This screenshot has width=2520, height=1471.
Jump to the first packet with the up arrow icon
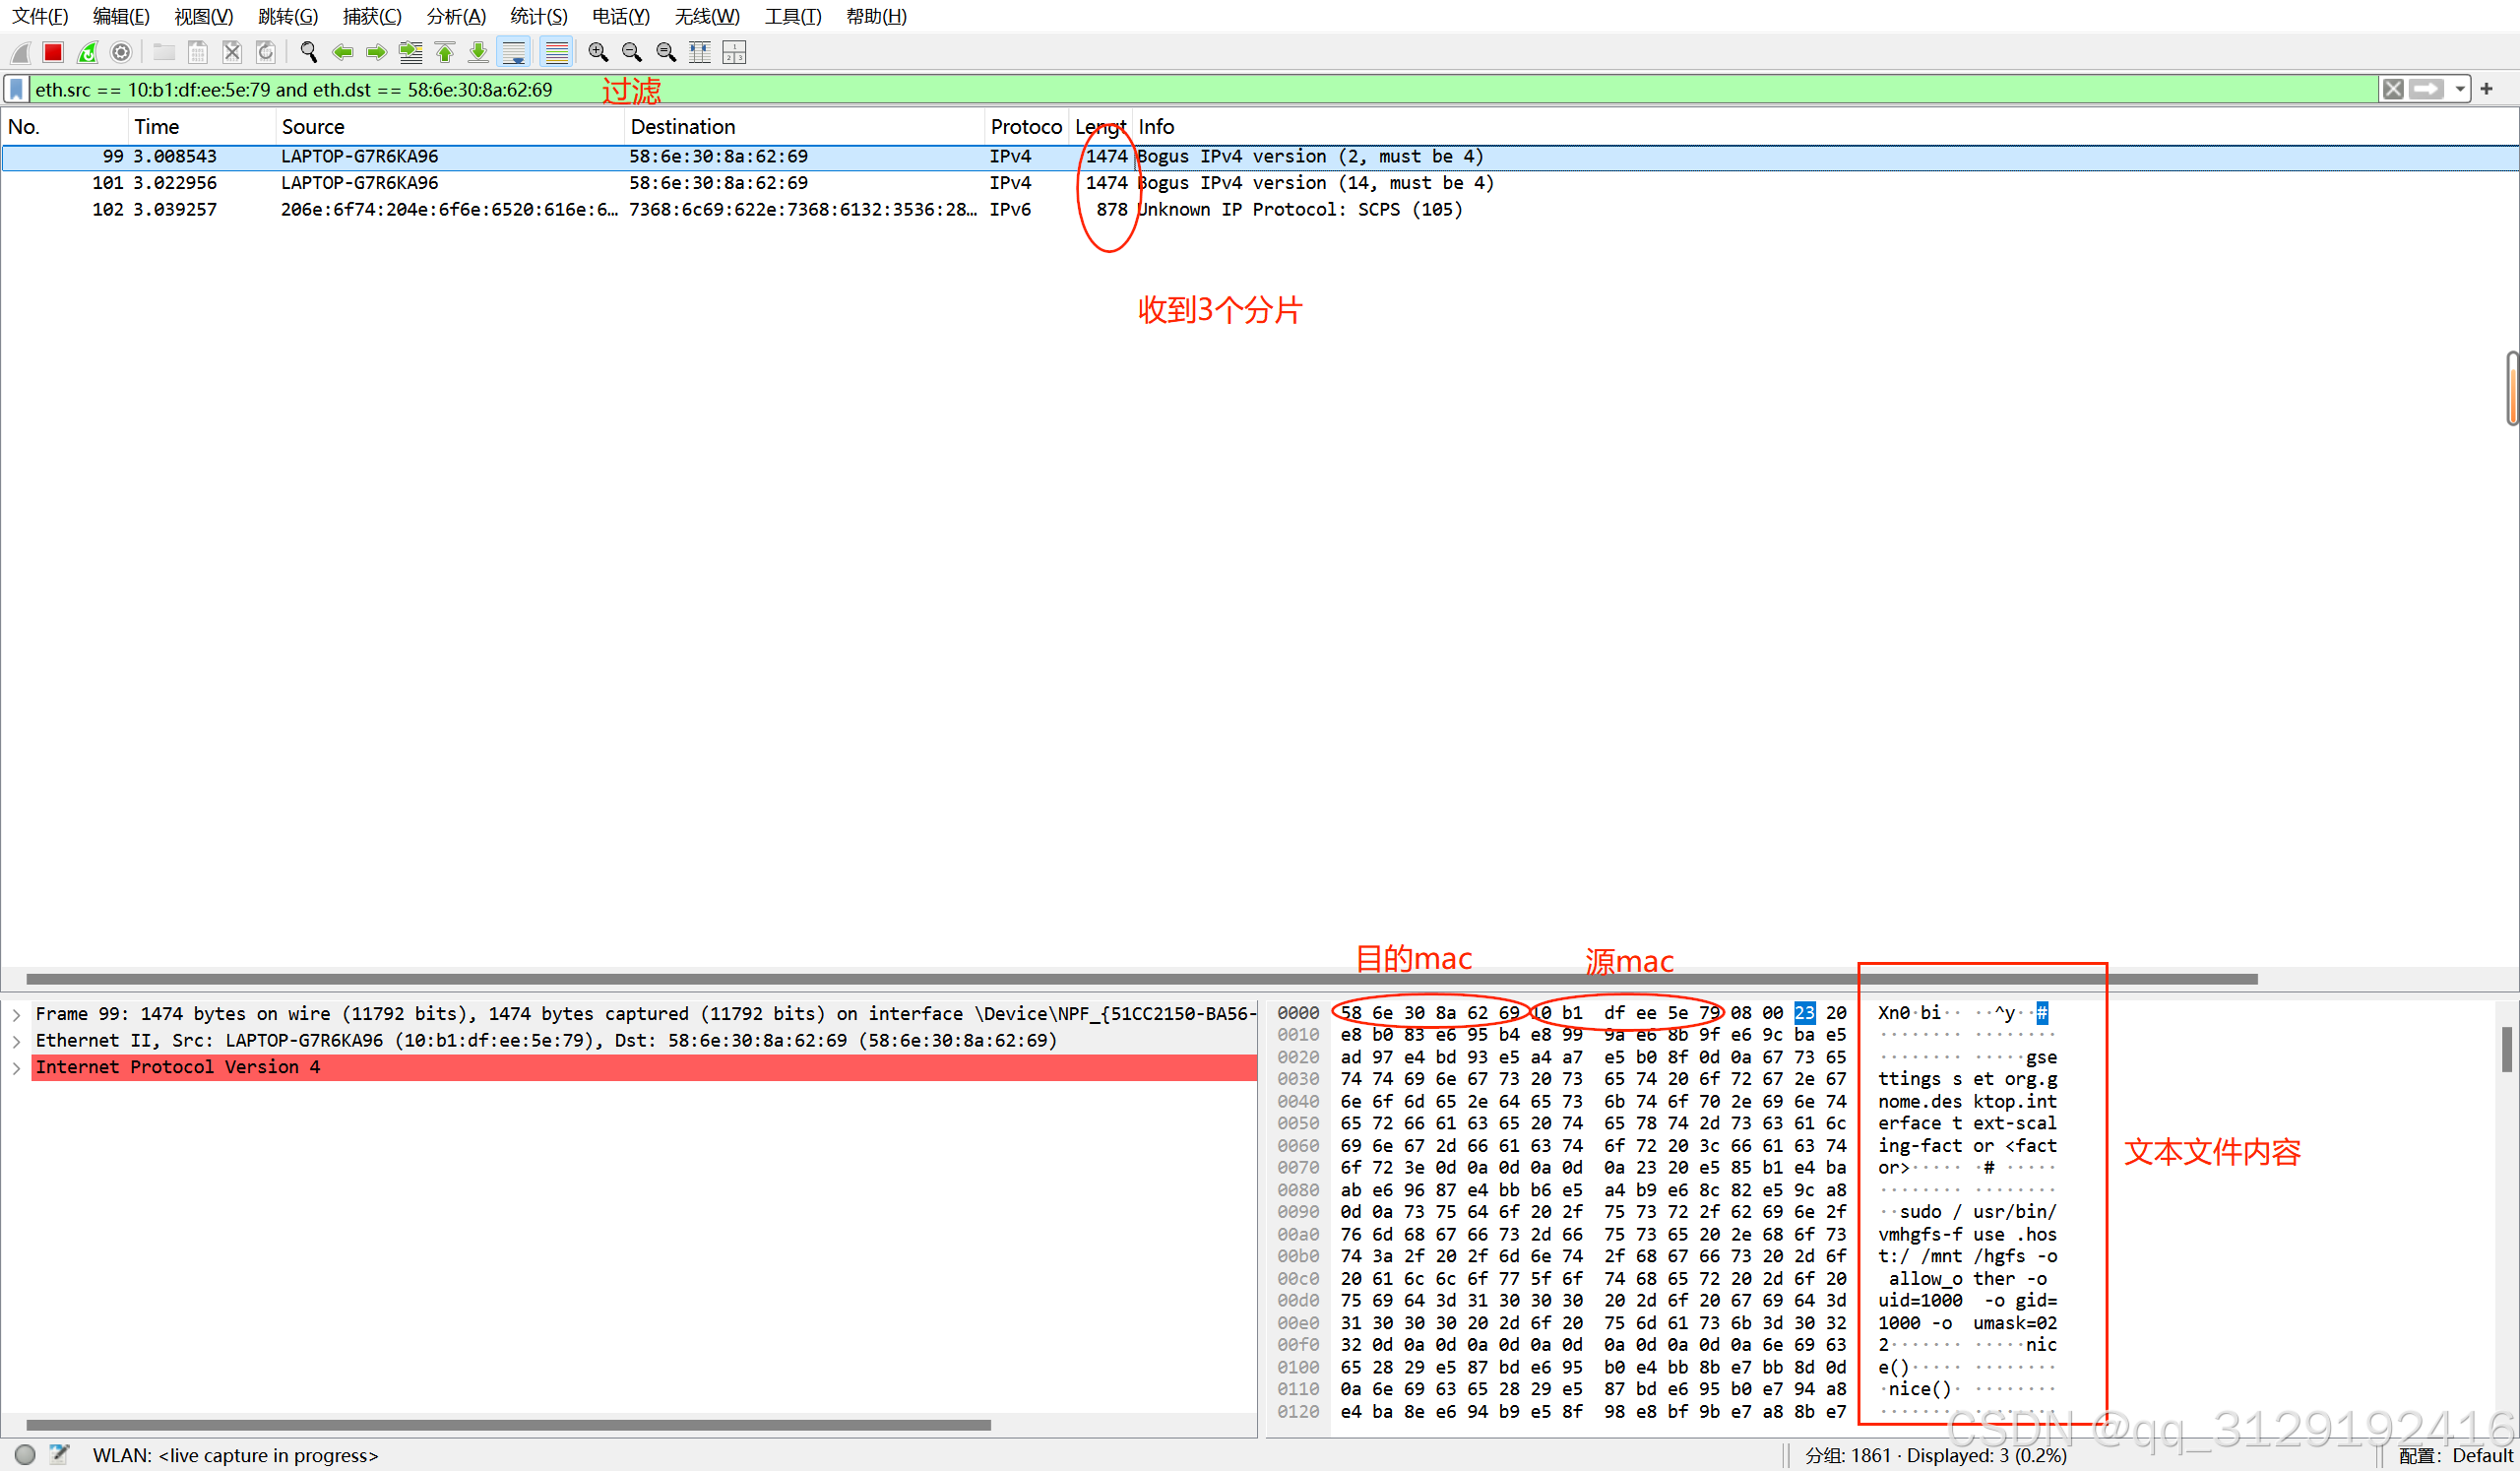click(445, 52)
